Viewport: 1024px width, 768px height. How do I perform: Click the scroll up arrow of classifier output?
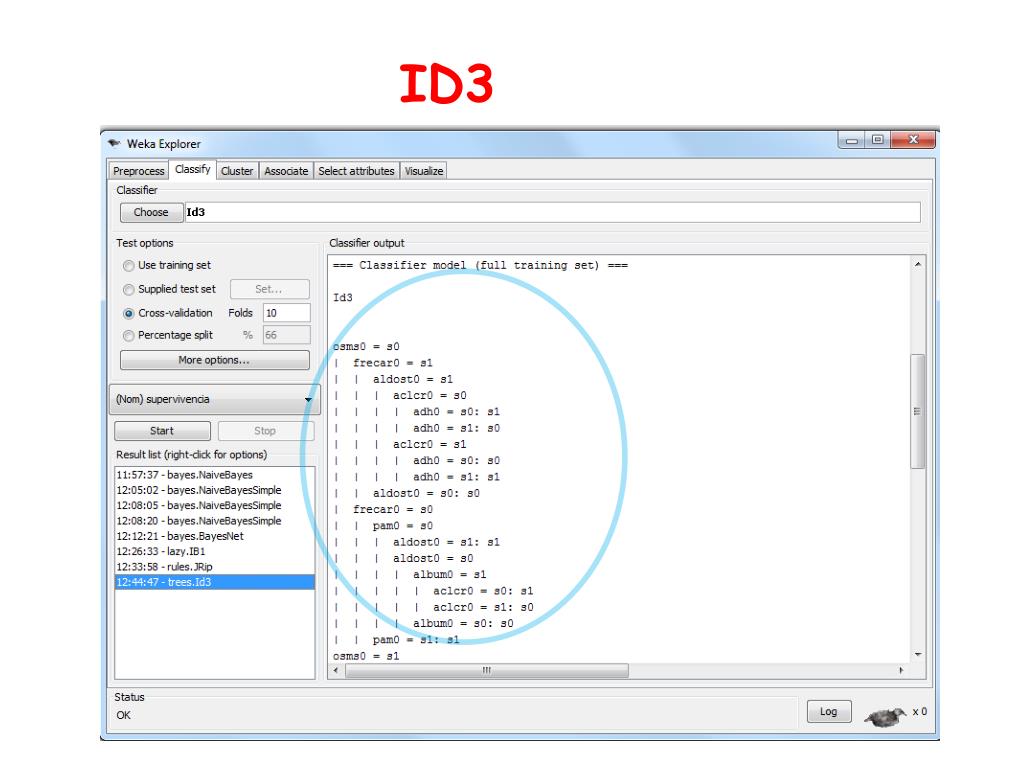click(918, 264)
